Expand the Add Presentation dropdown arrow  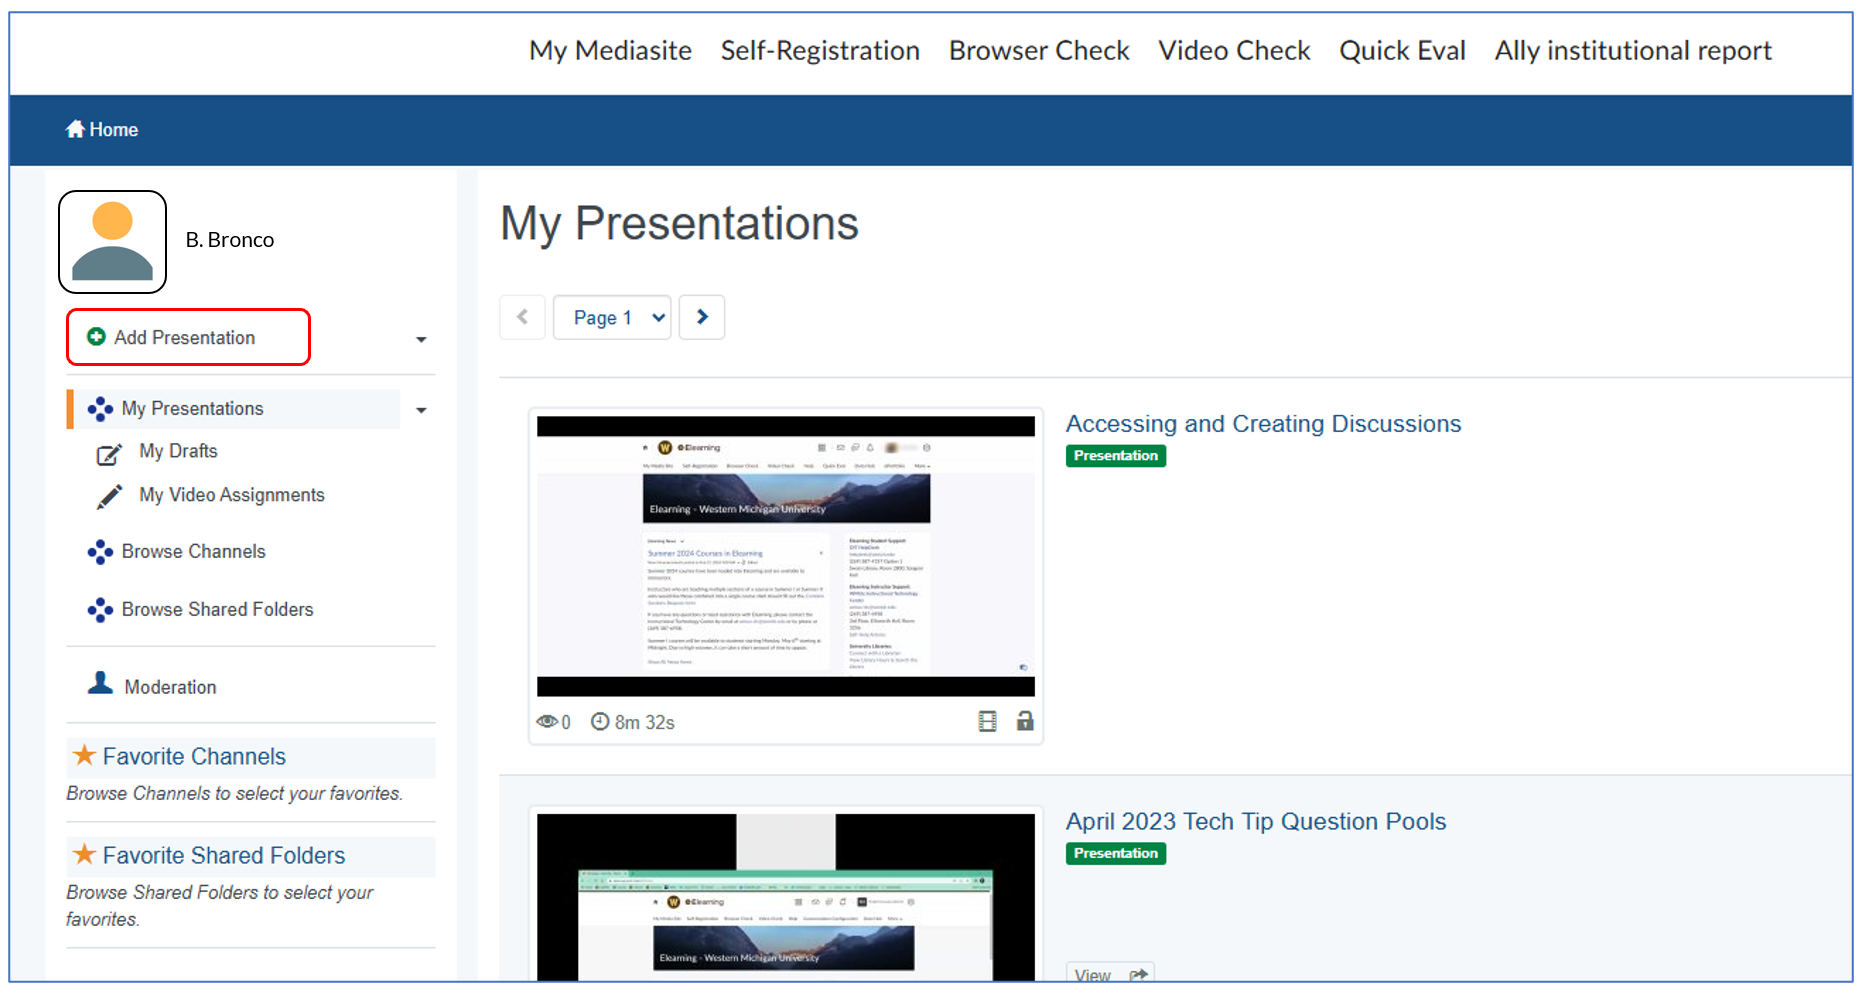[421, 340]
